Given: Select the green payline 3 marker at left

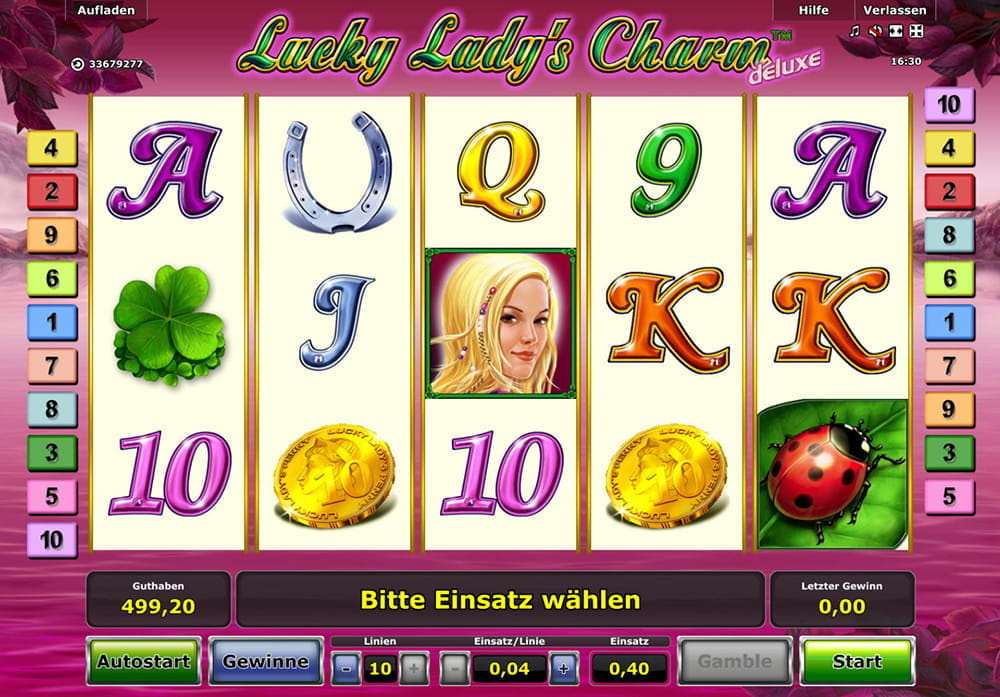Looking at the screenshot, I should pos(52,453).
